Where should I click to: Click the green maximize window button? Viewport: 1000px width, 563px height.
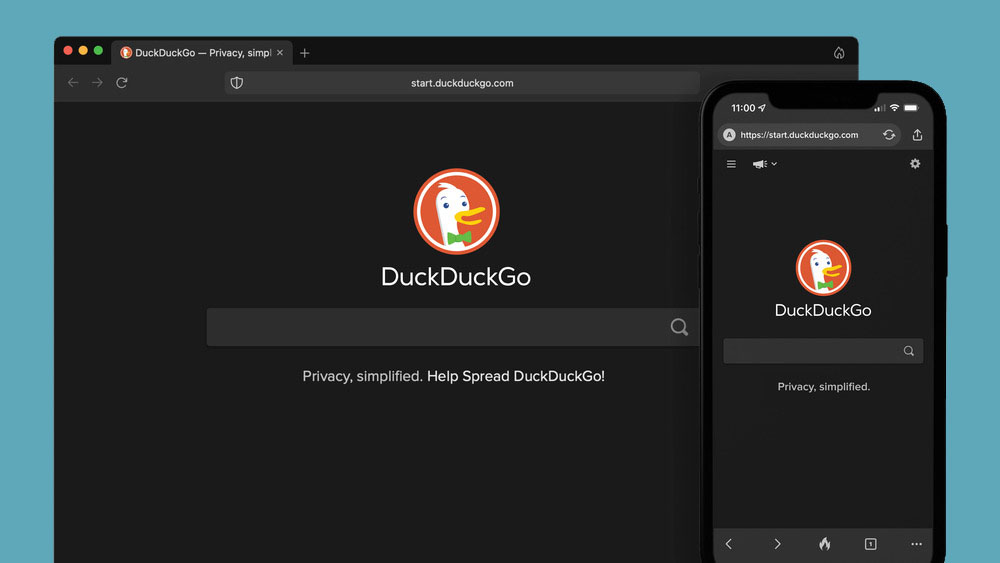point(98,50)
